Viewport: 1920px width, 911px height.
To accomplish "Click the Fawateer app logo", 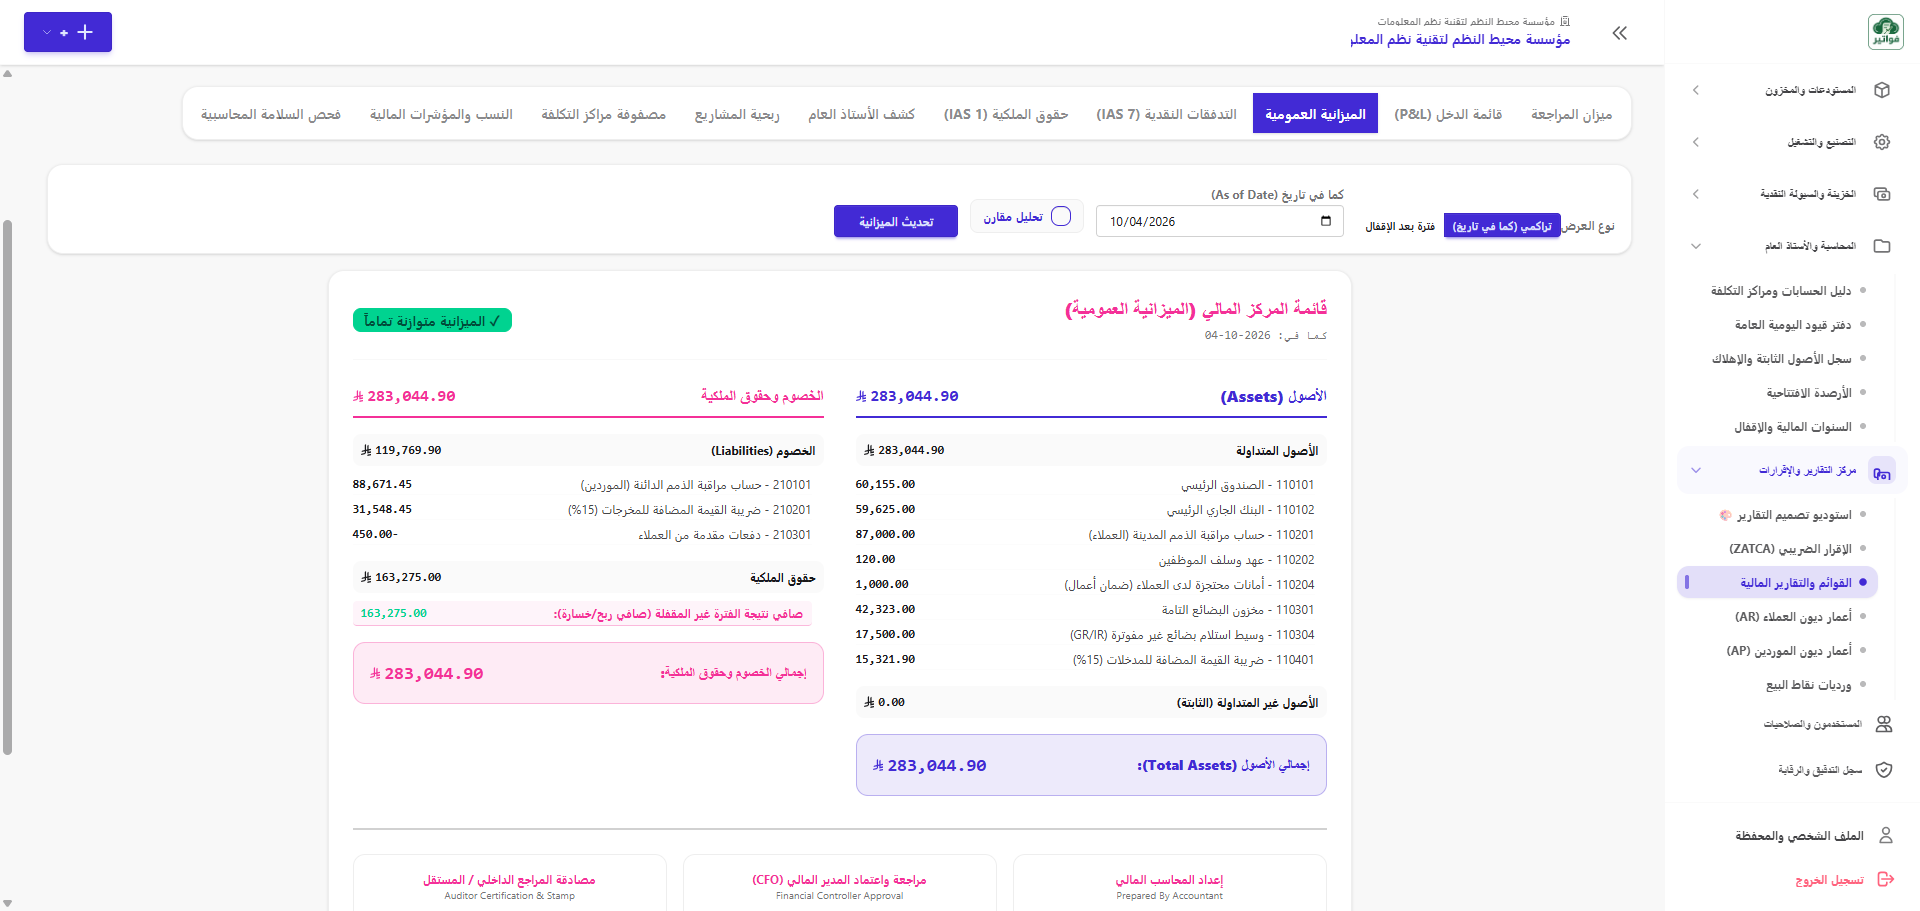I will [x=1886, y=32].
